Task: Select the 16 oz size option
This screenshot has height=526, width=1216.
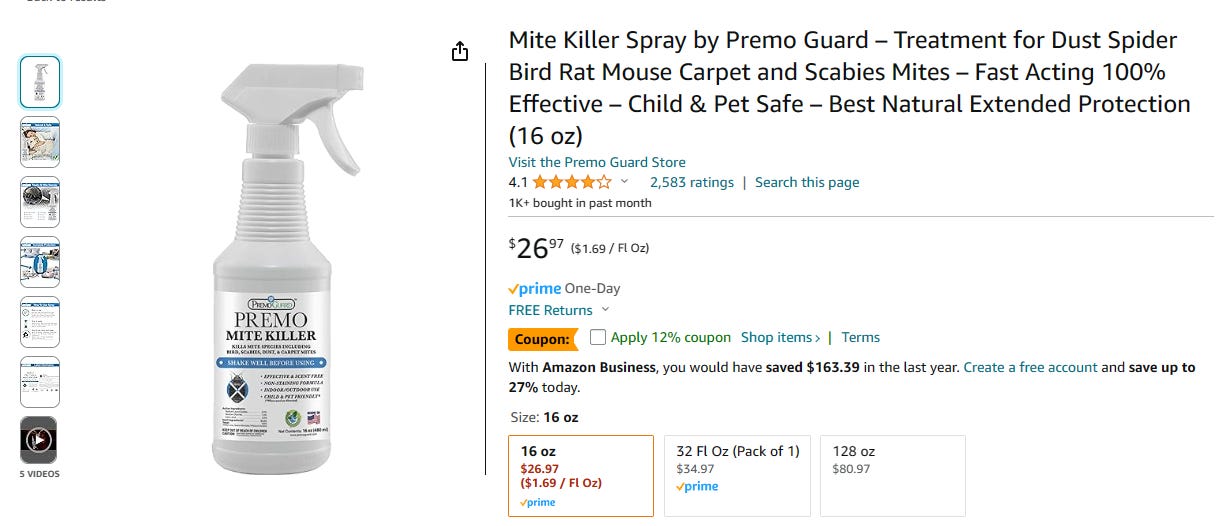Action: 580,475
